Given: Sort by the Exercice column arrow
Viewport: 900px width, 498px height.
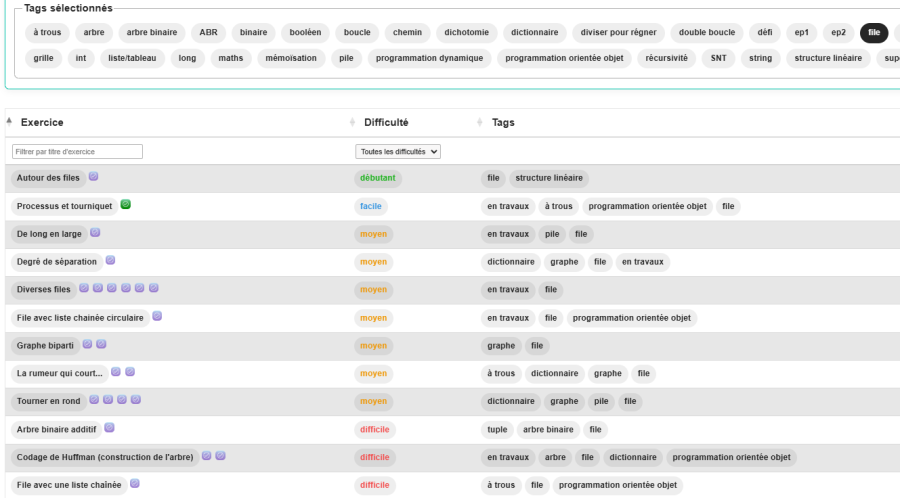Looking at the screenshot, I should (9, 122).
